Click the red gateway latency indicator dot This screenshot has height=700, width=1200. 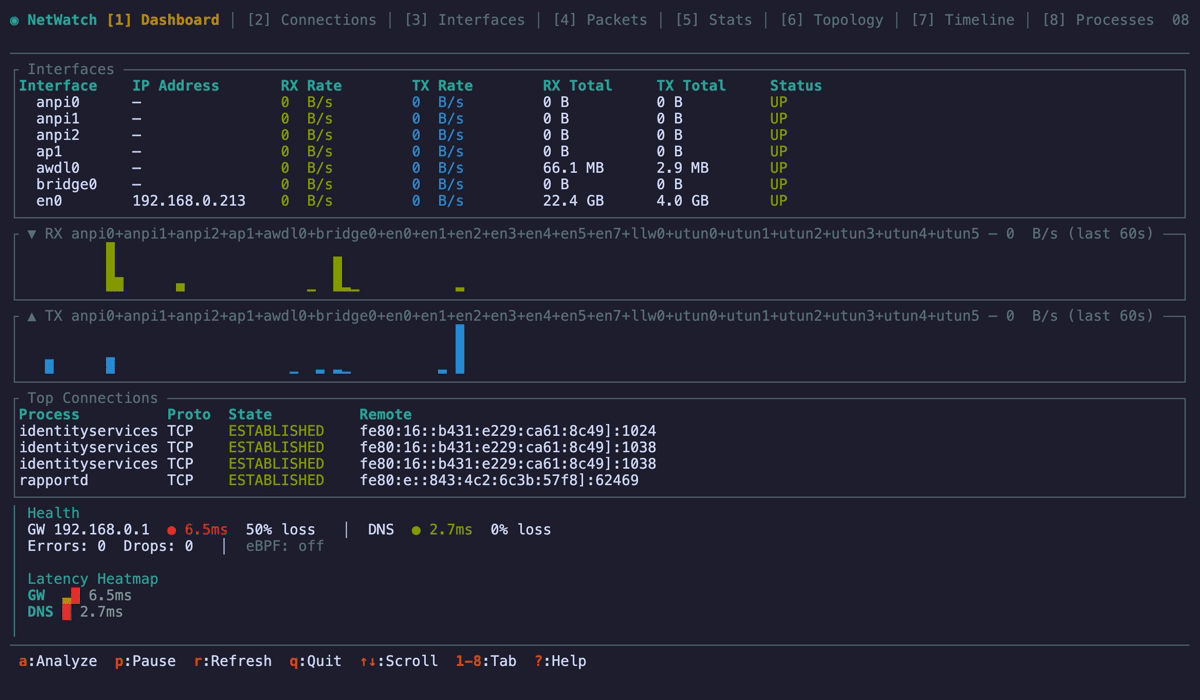click(x=171, y=530)
